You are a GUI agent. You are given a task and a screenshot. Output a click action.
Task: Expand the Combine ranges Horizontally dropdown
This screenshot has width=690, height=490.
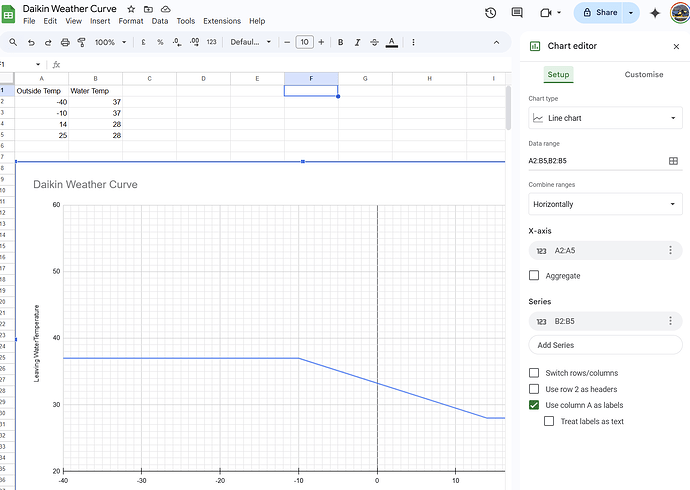tap(604, 204)
